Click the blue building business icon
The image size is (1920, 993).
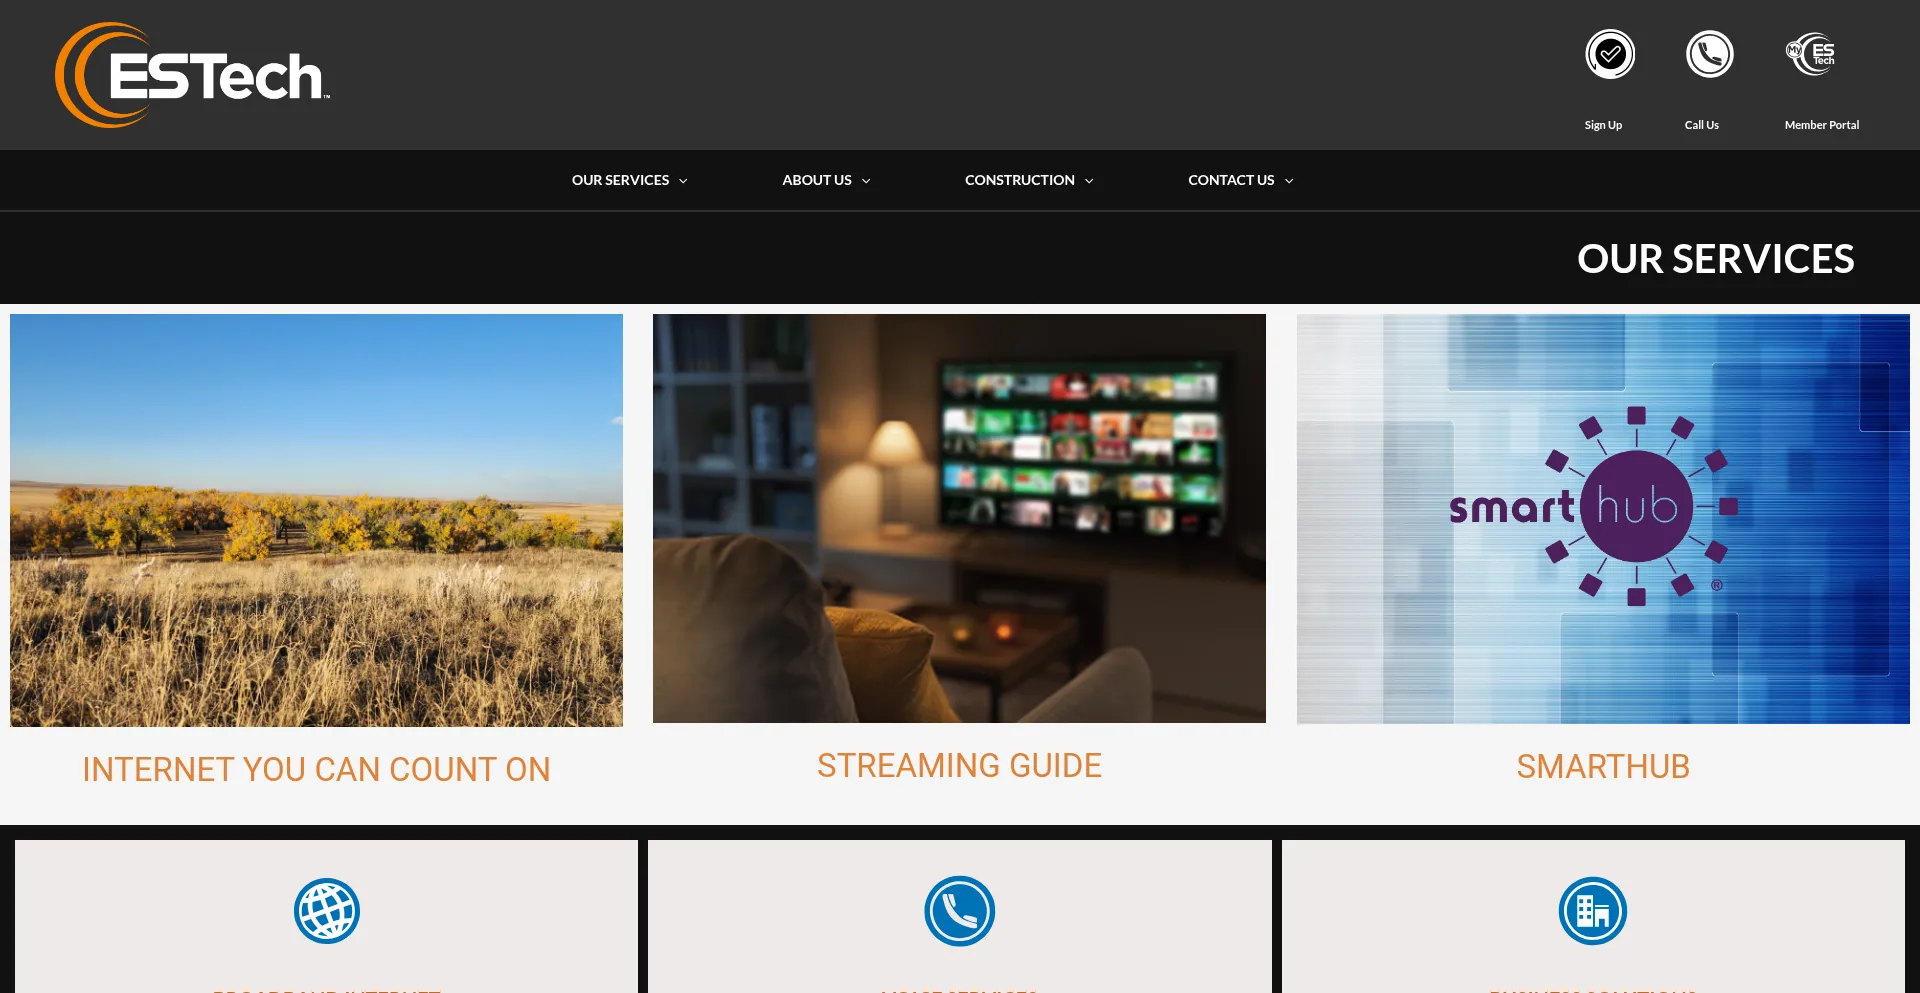pos(1592,911)
